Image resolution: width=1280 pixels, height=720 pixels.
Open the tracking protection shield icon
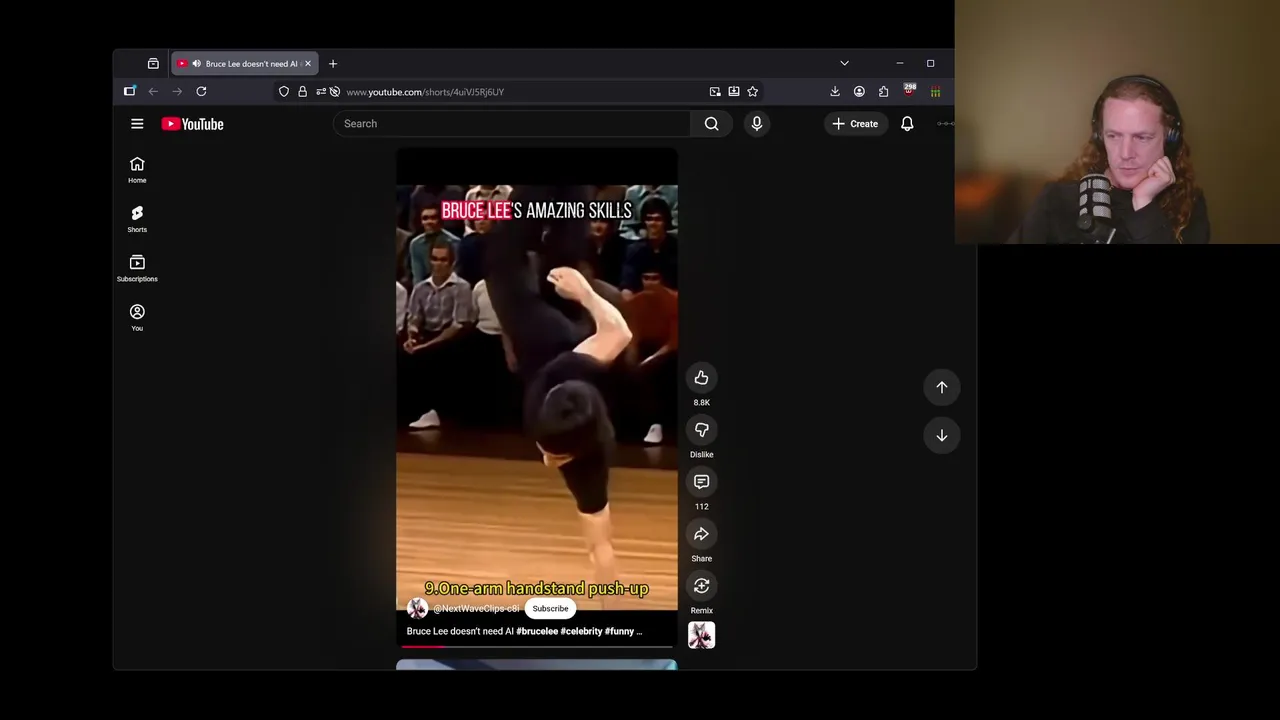(x=284, y=92)
